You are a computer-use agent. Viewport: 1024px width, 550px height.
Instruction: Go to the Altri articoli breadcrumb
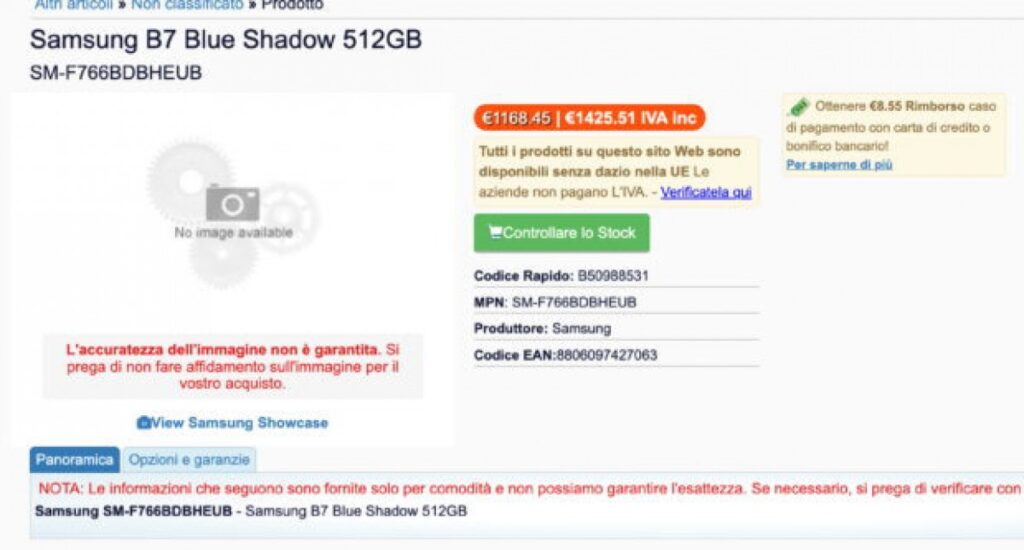(x=73, y=5)
